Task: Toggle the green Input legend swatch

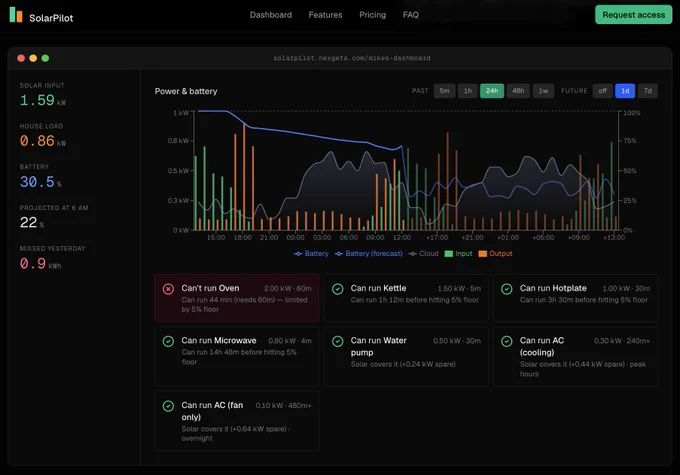Action: pos(449,253)
